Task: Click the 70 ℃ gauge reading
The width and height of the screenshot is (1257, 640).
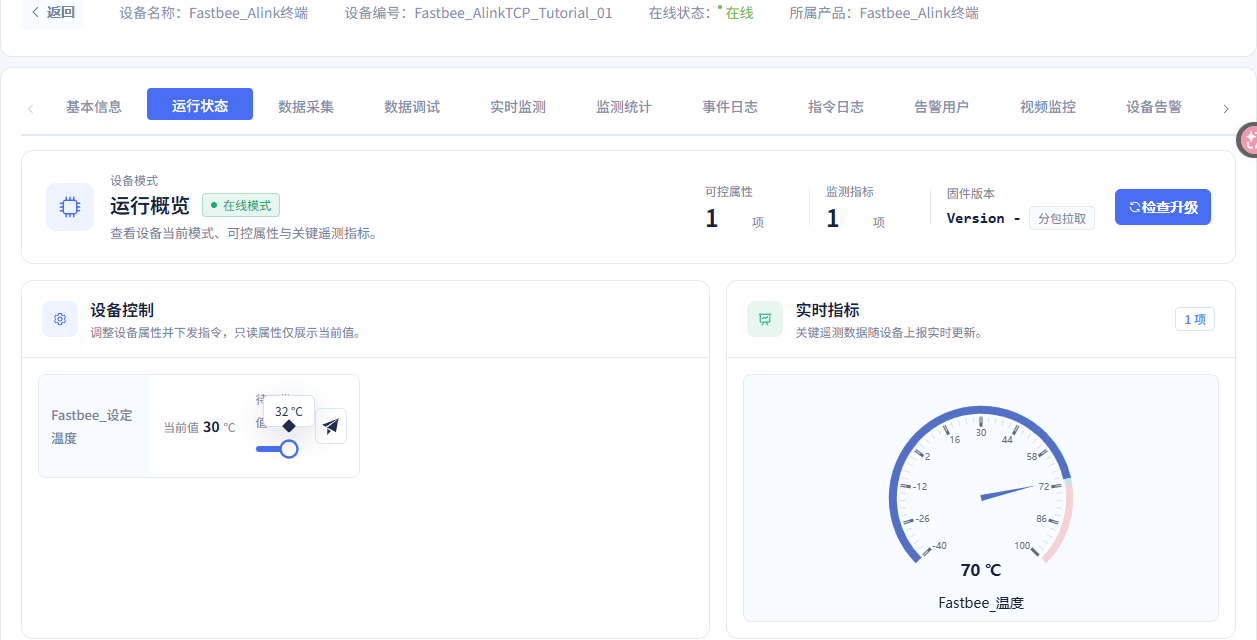Action: point(981,570)
